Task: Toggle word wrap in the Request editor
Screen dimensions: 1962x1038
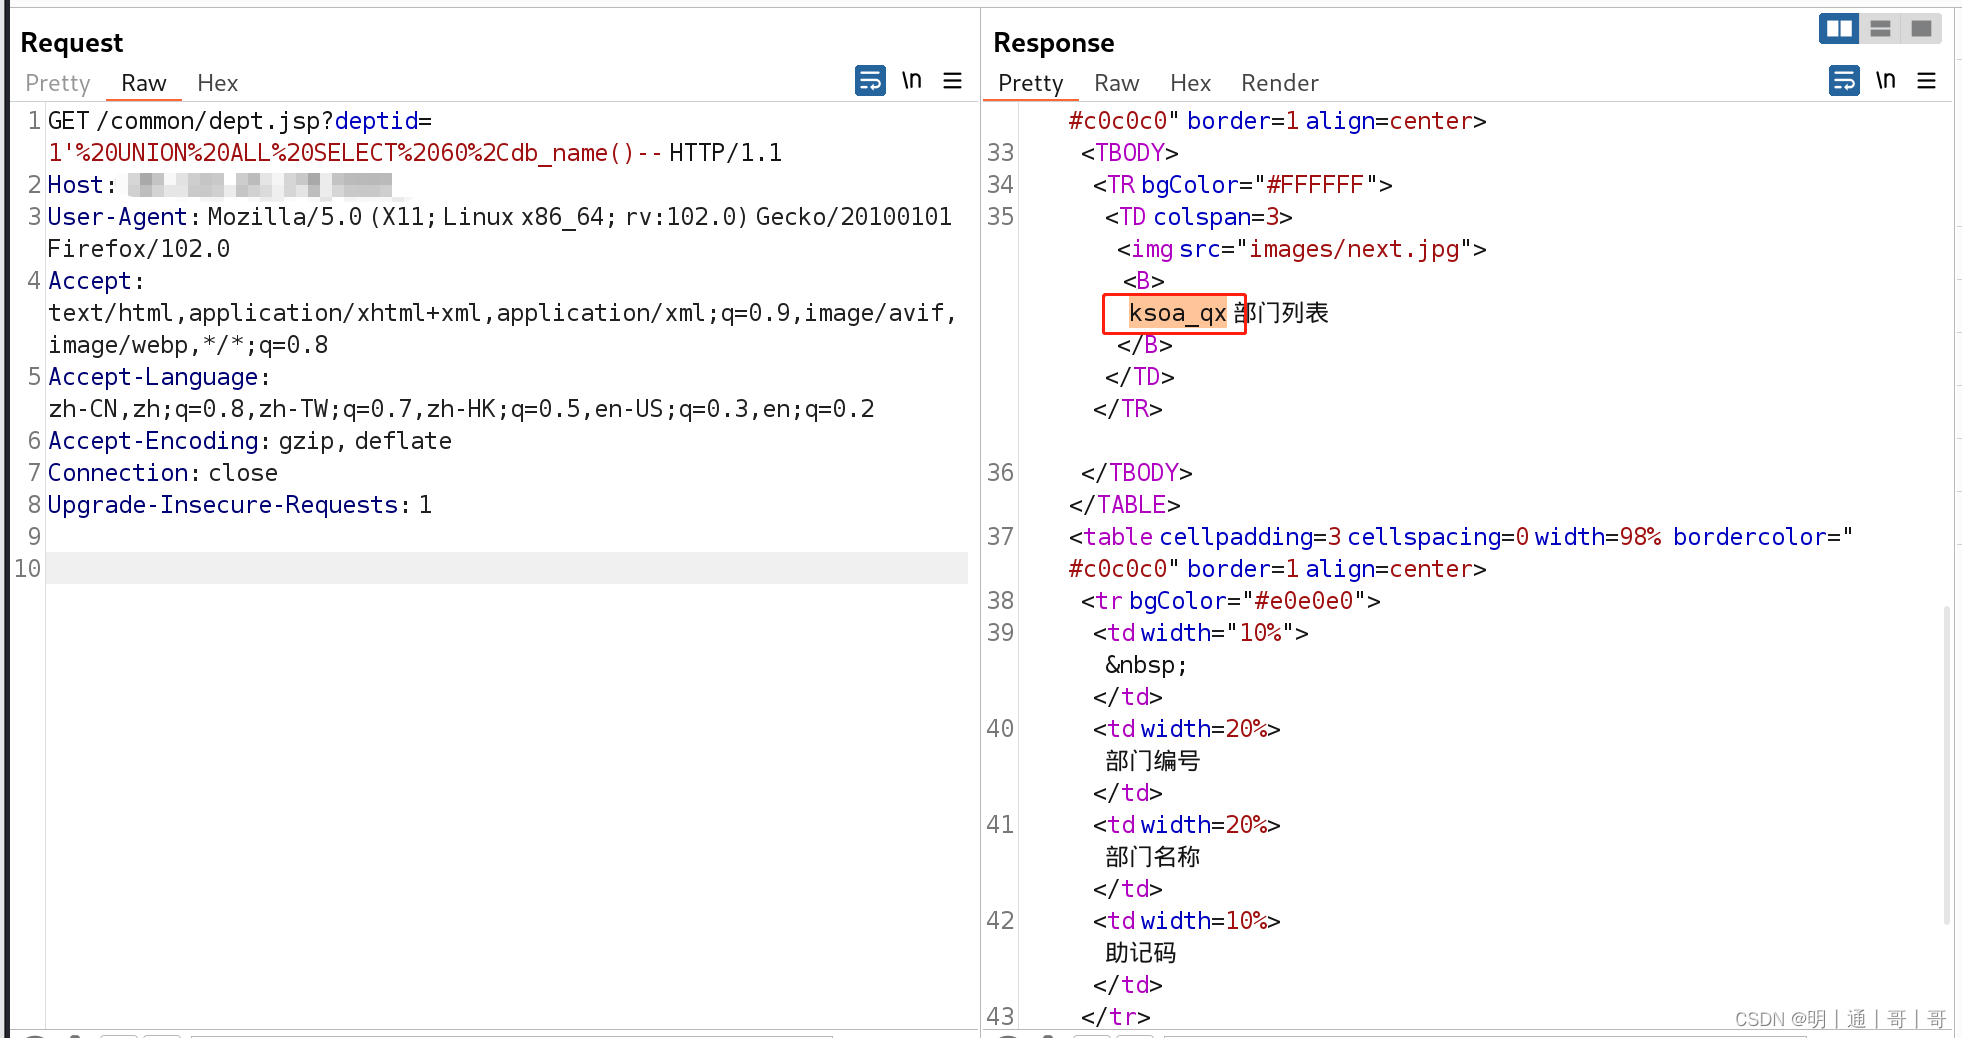Action: (x=870, y=80)
